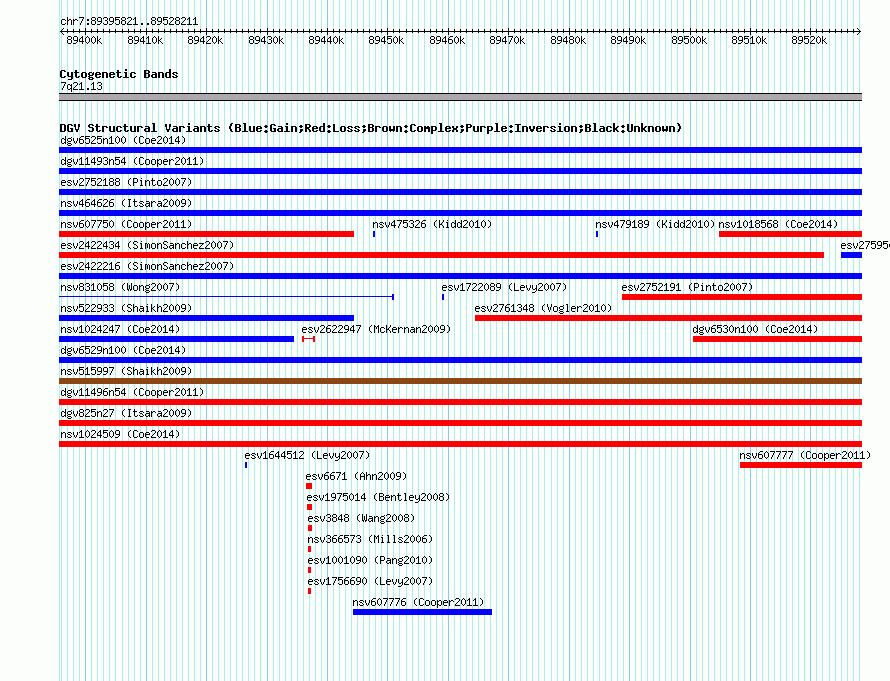Click the esv2422434 (SimonSanchez2007) label
This screenshot has height=681, width=890.
click(x=147, y=245)
